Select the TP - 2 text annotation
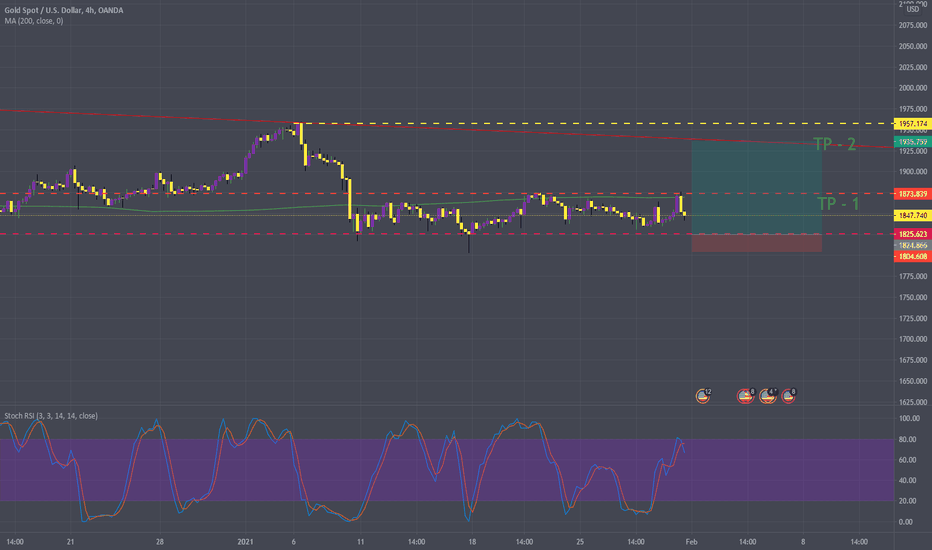 tap(835, 144)
